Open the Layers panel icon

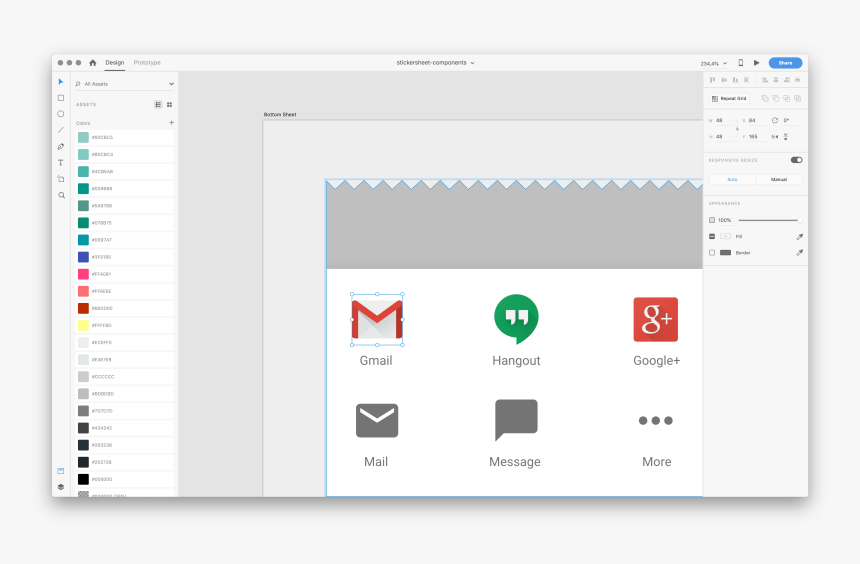coord(61,487)
